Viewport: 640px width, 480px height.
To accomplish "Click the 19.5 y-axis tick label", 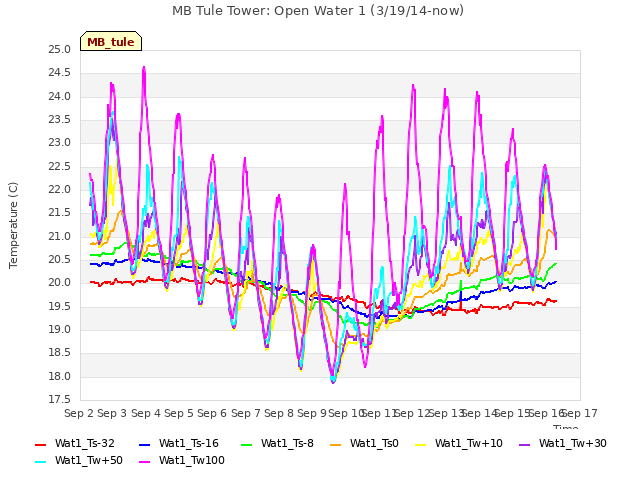I will coord(59,307).
